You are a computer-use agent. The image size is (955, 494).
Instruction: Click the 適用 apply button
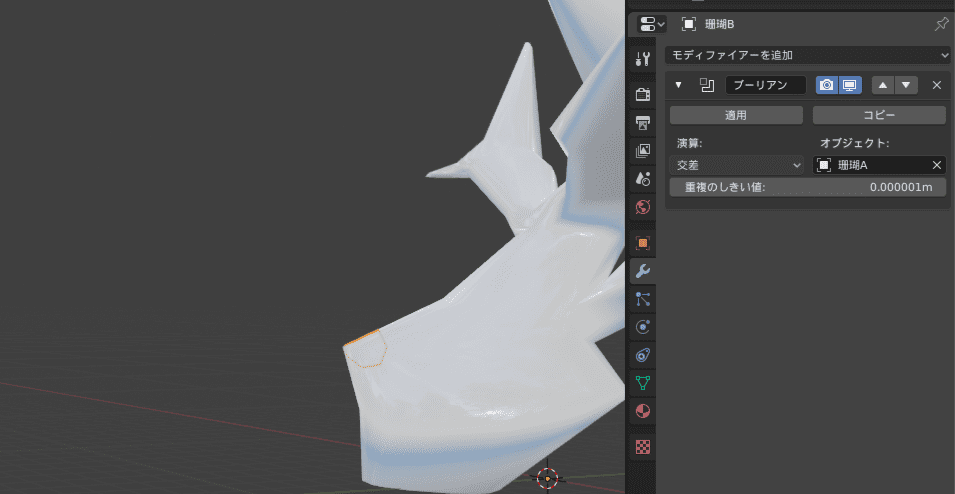pyautogui.click(x=736, y=115)
